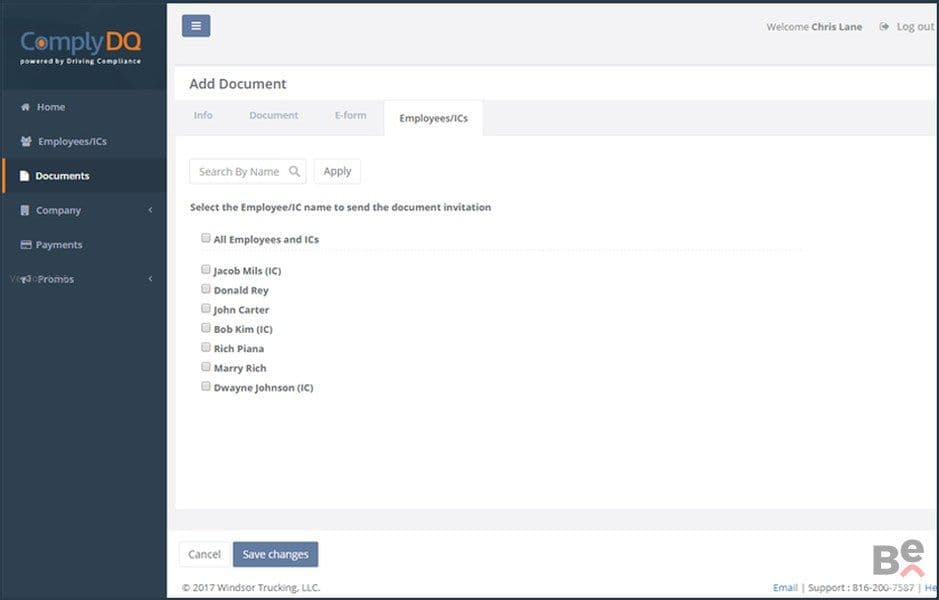This screenshot has width=939, height=600.
Task: Focus the Search By Name field
Action: pos(247,171)
